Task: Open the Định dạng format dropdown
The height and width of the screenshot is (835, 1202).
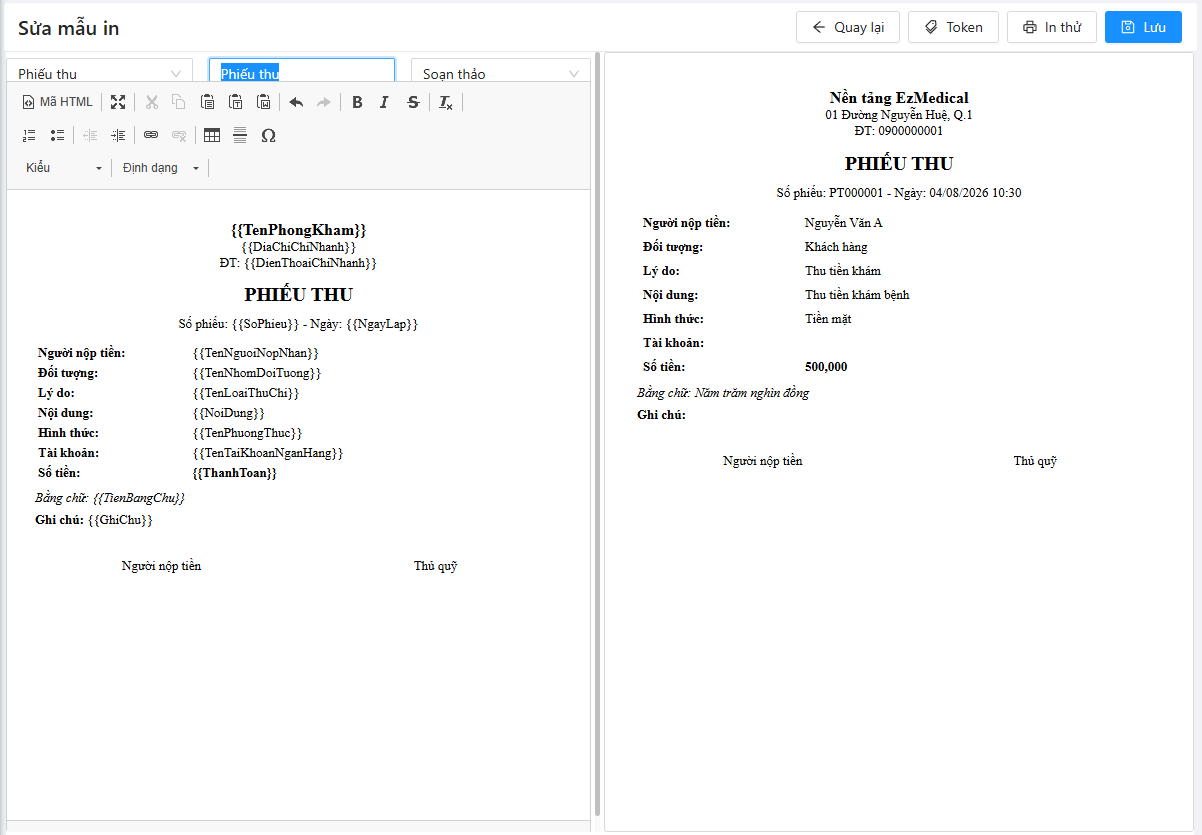Action: click(x=161, y=168)
